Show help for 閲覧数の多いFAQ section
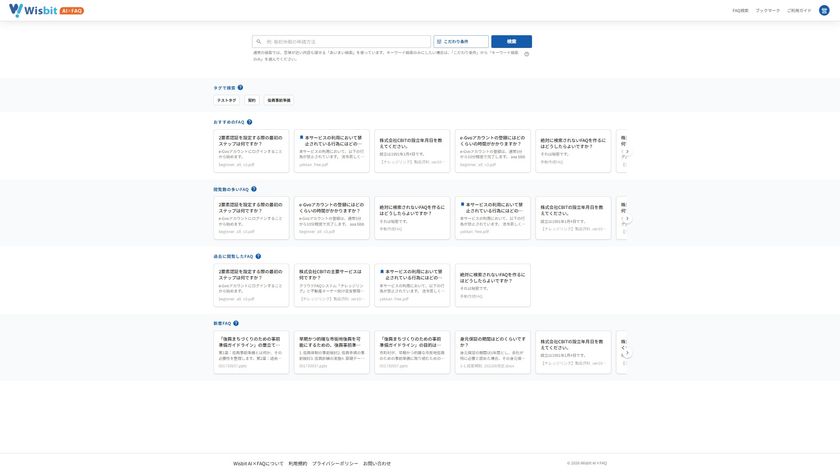This screenshot has height=473, width=840. [x=254, y=189]
